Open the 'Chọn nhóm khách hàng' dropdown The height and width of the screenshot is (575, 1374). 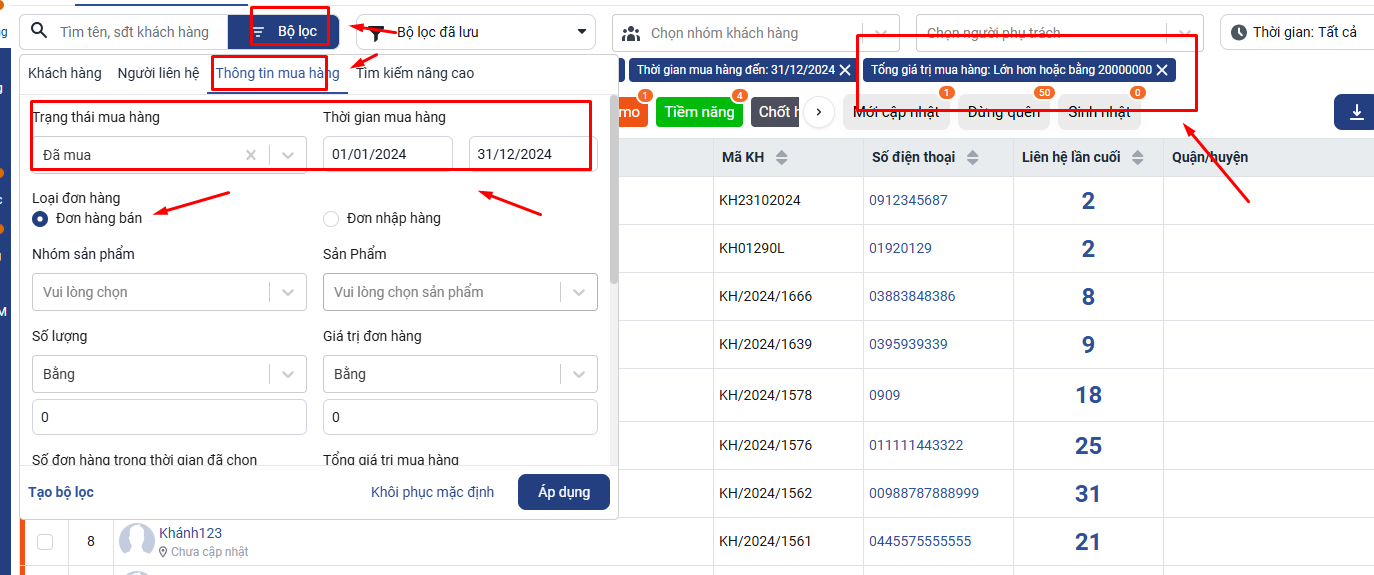click(755, 33)
